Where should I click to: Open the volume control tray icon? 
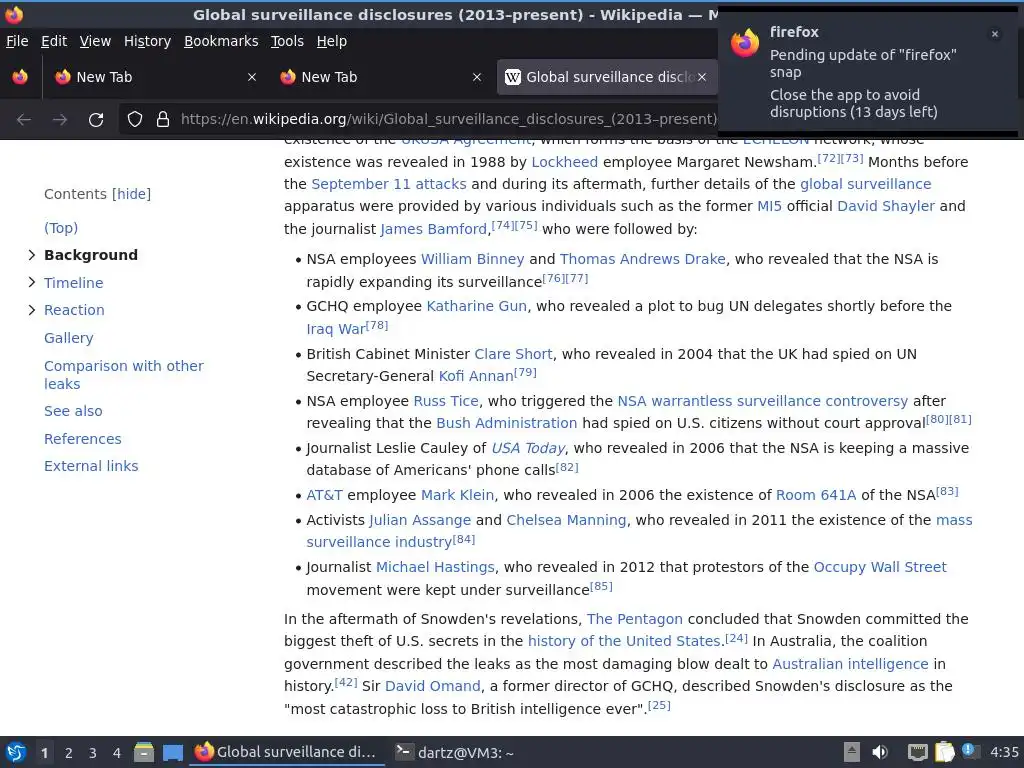[880, 752]
